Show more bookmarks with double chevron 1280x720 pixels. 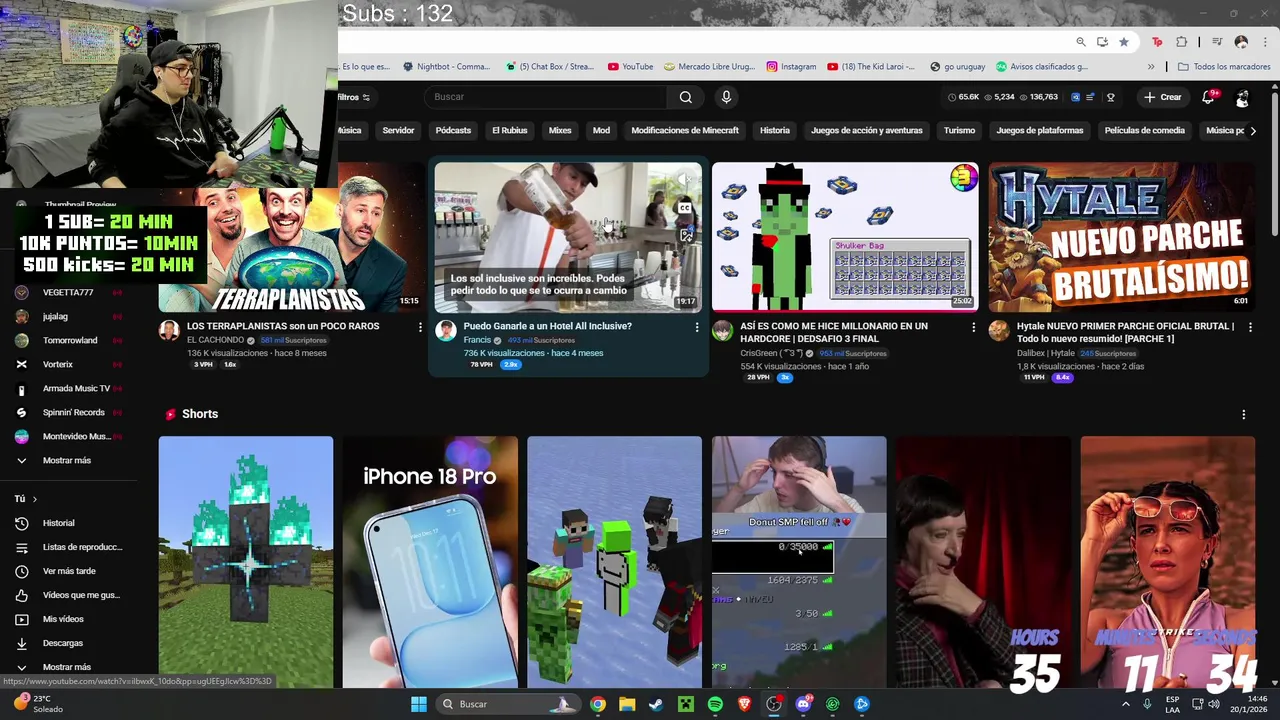1151,67
